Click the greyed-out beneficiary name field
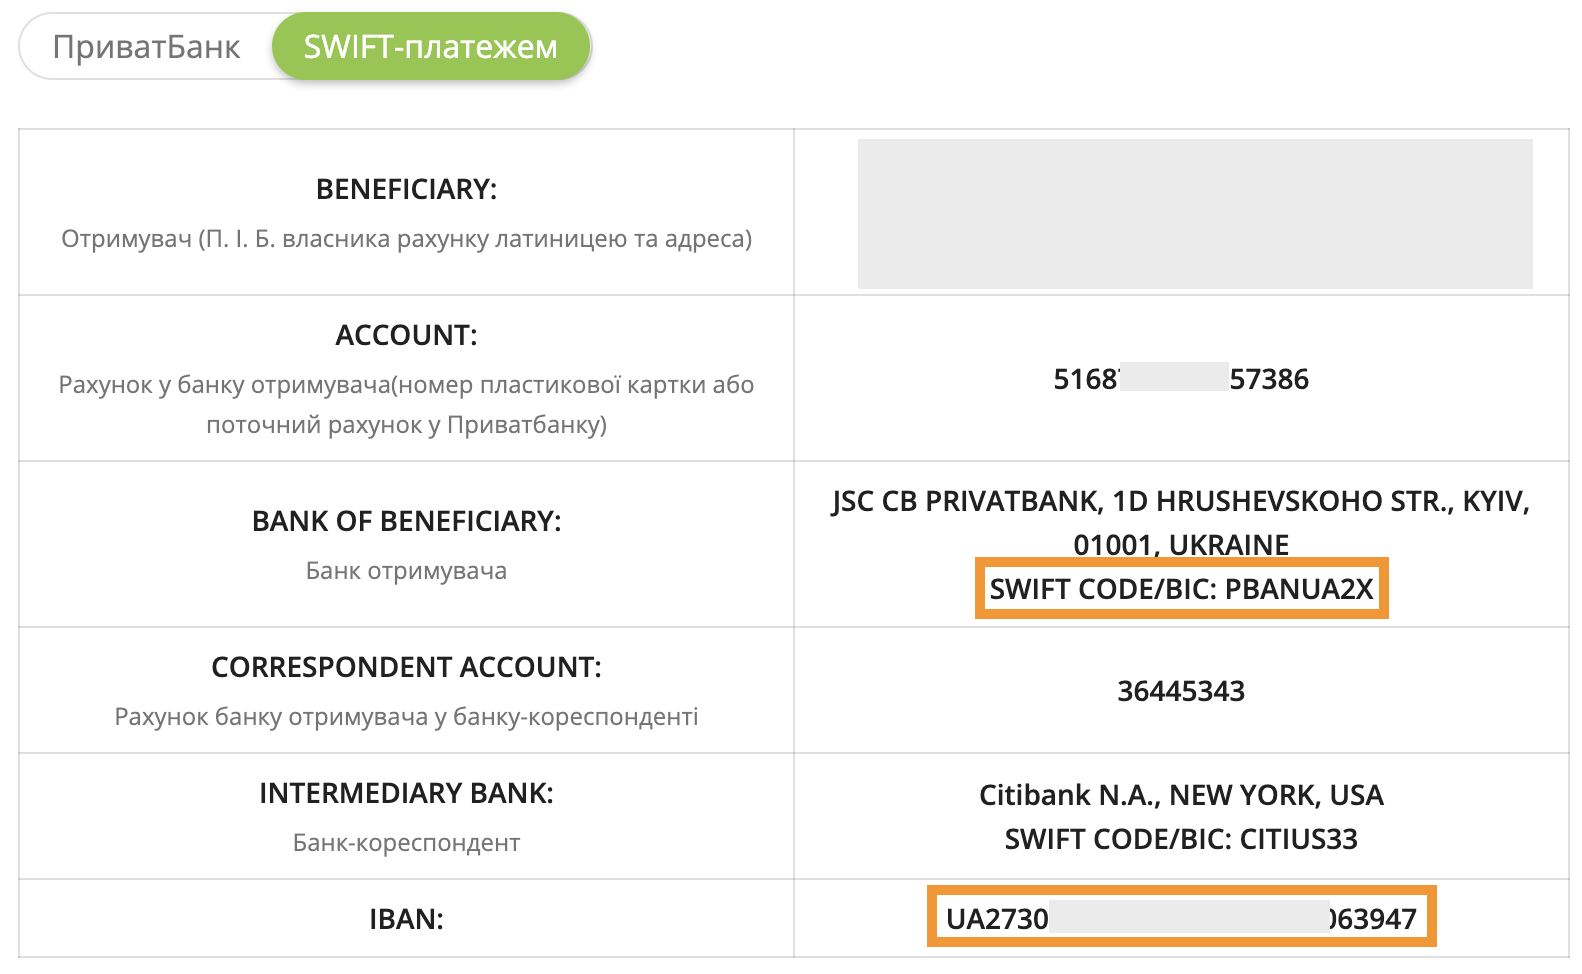 [x=1194, y=214]
